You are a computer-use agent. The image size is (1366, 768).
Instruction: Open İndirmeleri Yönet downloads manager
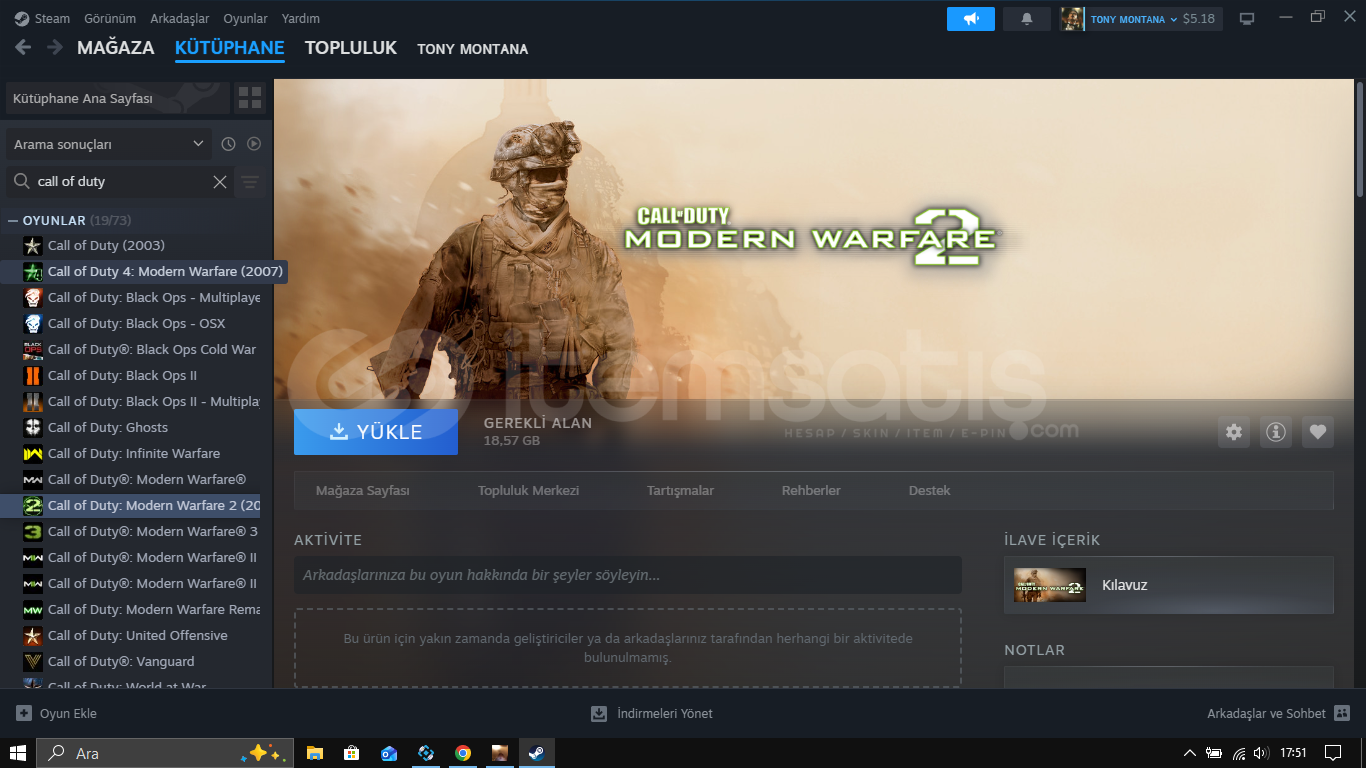click(652, 713)
